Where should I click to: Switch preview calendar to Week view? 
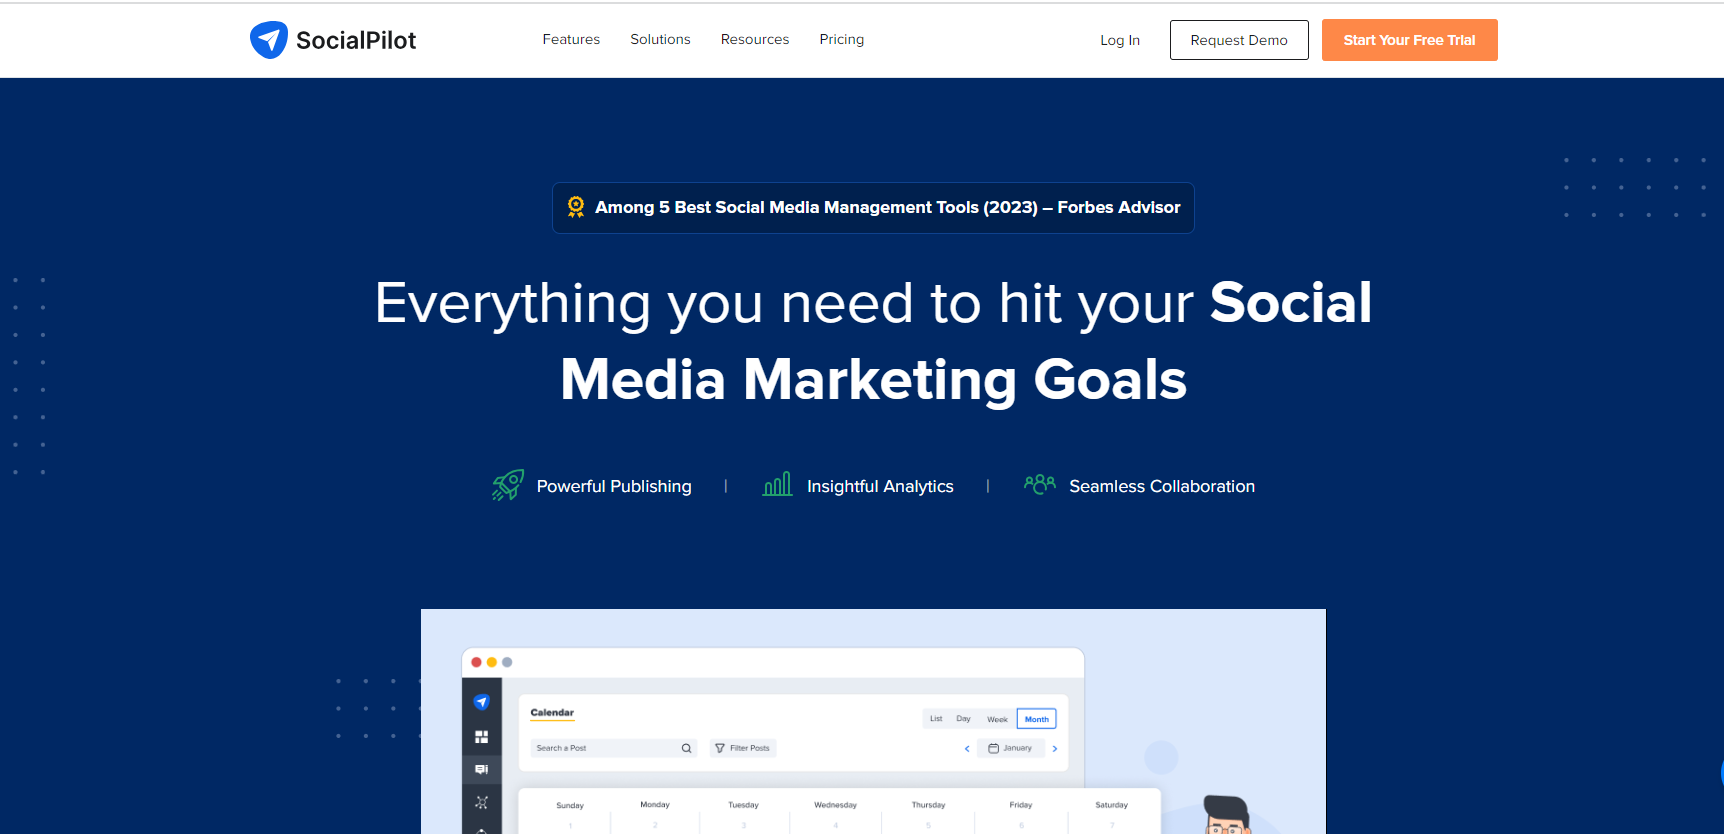click(997, 719)
